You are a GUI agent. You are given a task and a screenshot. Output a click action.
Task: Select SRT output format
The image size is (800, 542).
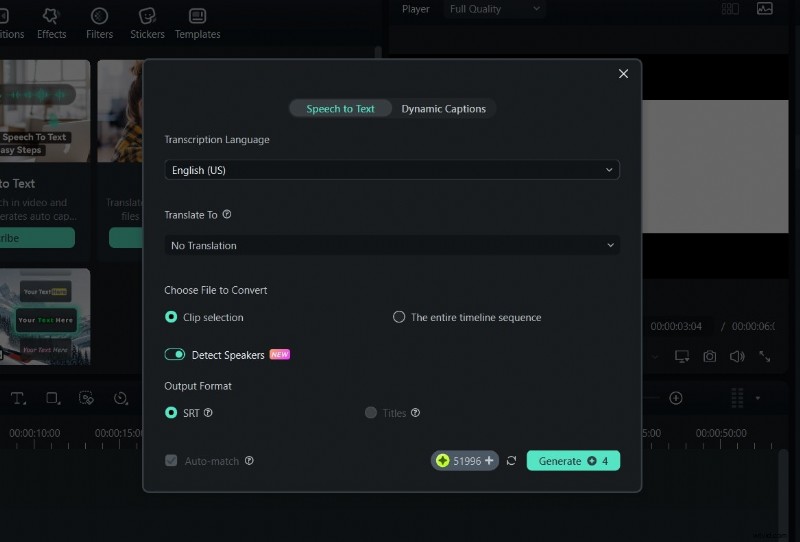(171, 412)
